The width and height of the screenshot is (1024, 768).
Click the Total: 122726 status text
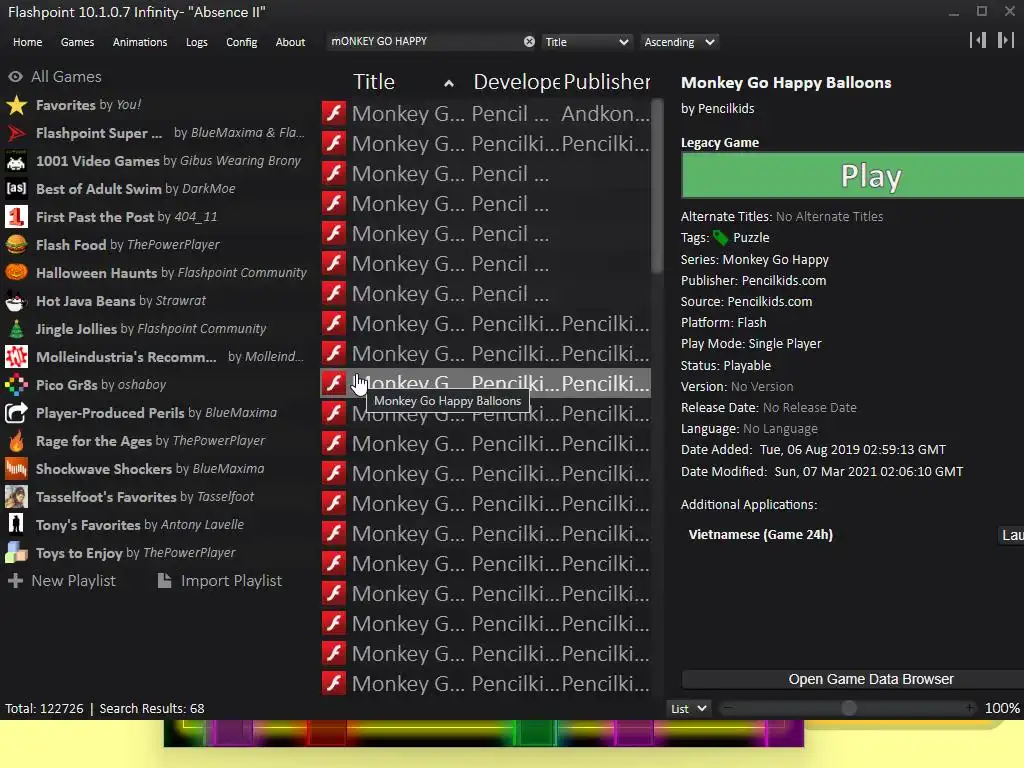click(44, 709)
